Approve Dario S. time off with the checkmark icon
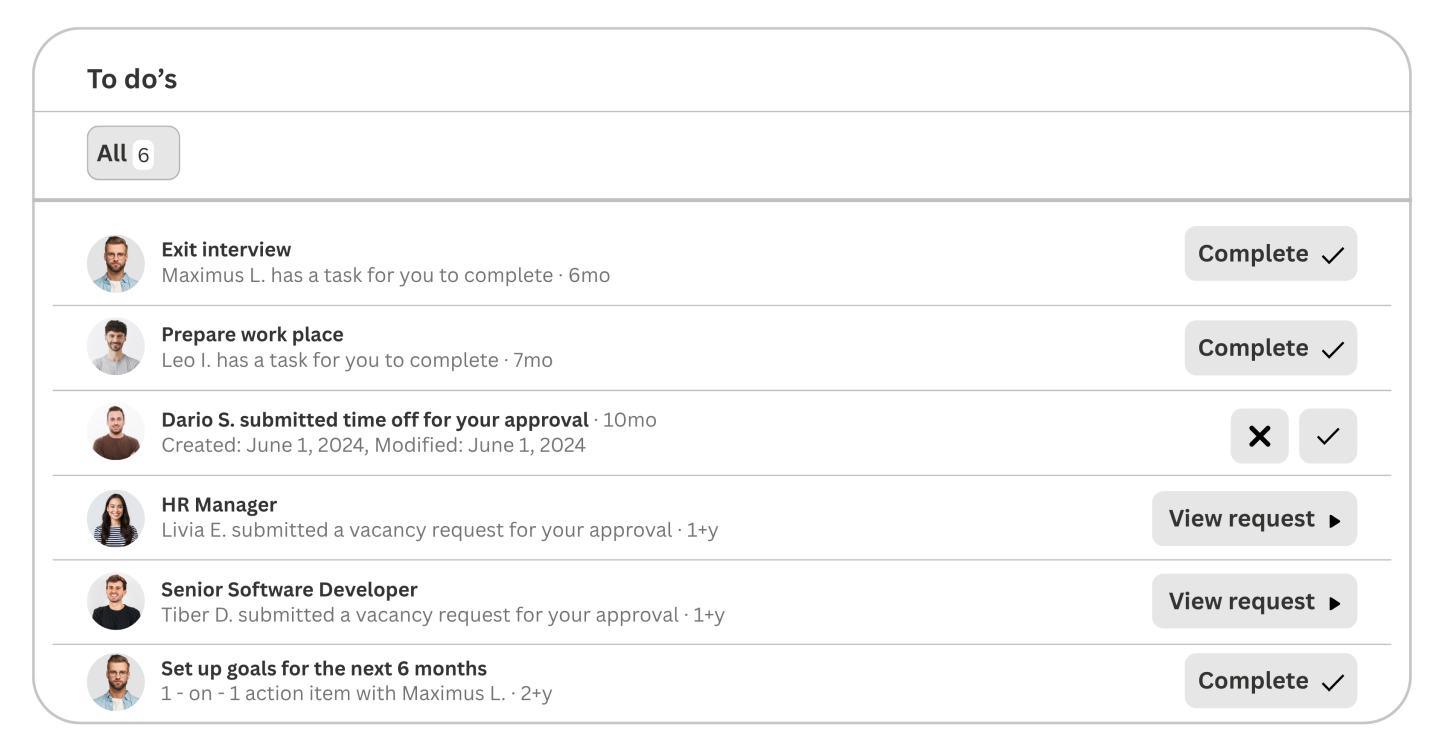Screen dimensions: 1438x750 click(1327, 436)
